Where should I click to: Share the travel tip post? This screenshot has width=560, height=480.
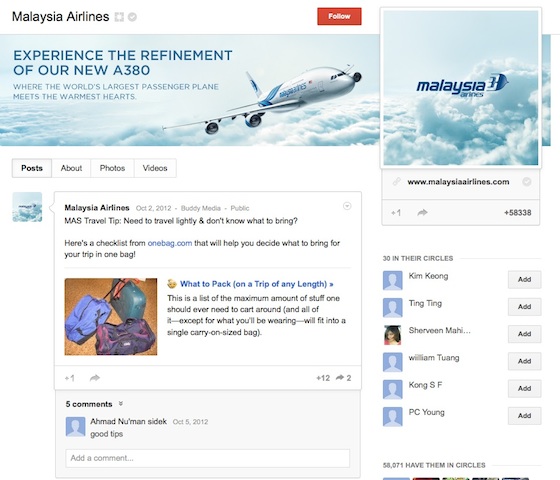[x=95, y=378]
